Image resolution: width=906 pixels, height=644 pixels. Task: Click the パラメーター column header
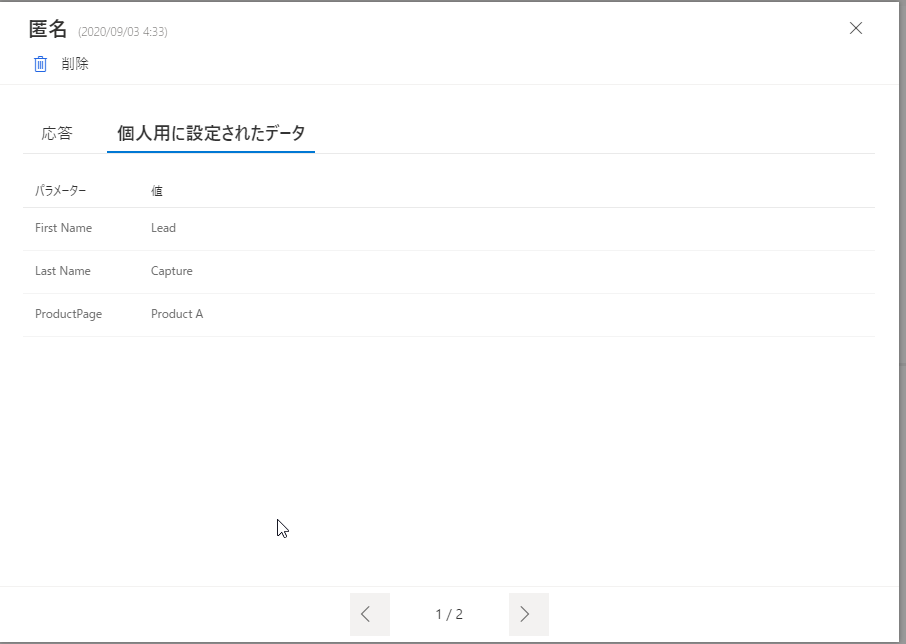point(61,191)
